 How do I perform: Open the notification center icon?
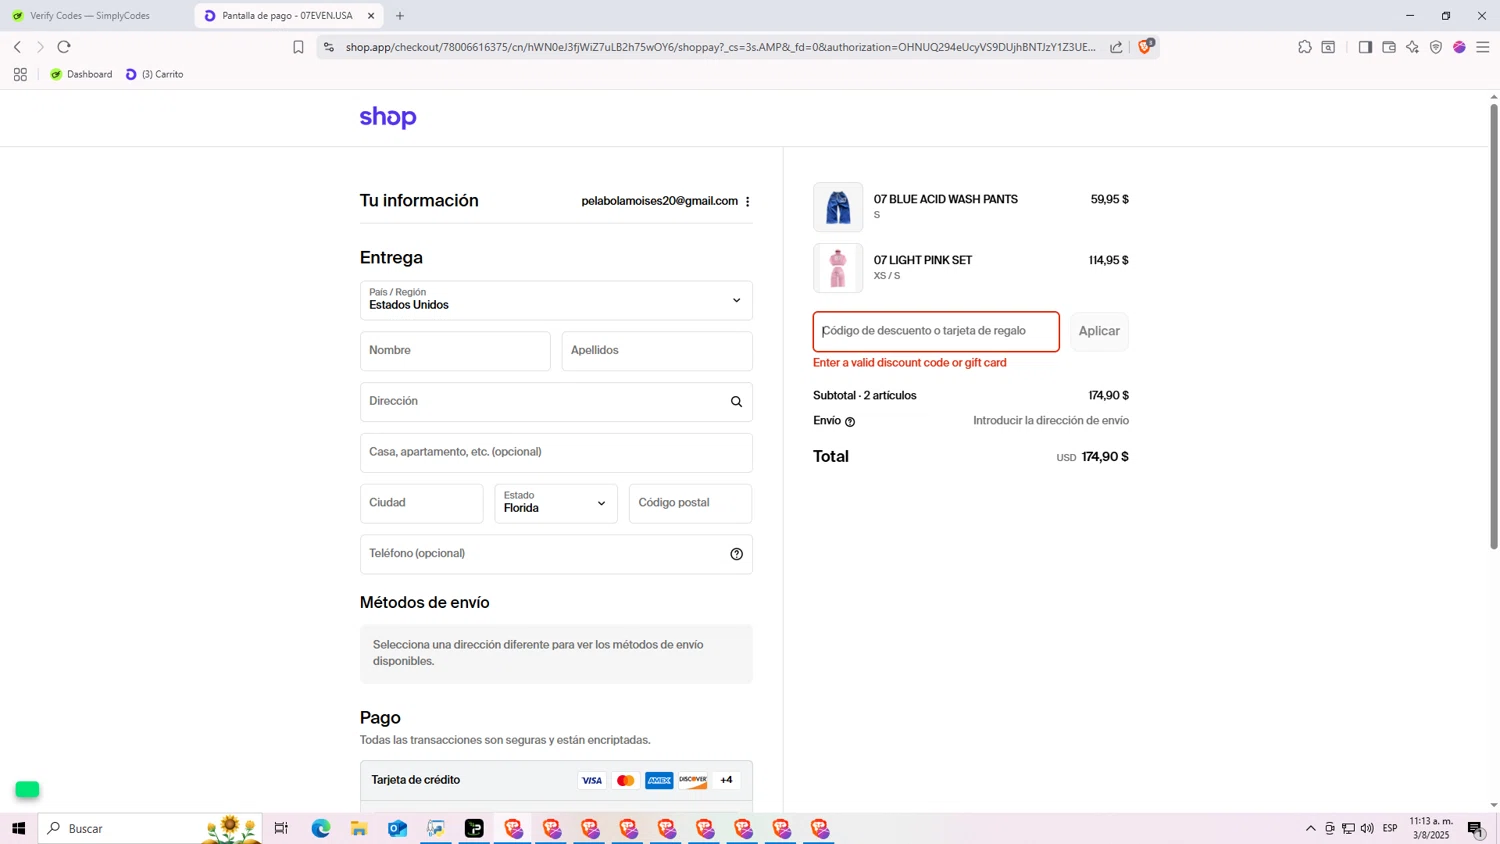(x=1475, y=828)
